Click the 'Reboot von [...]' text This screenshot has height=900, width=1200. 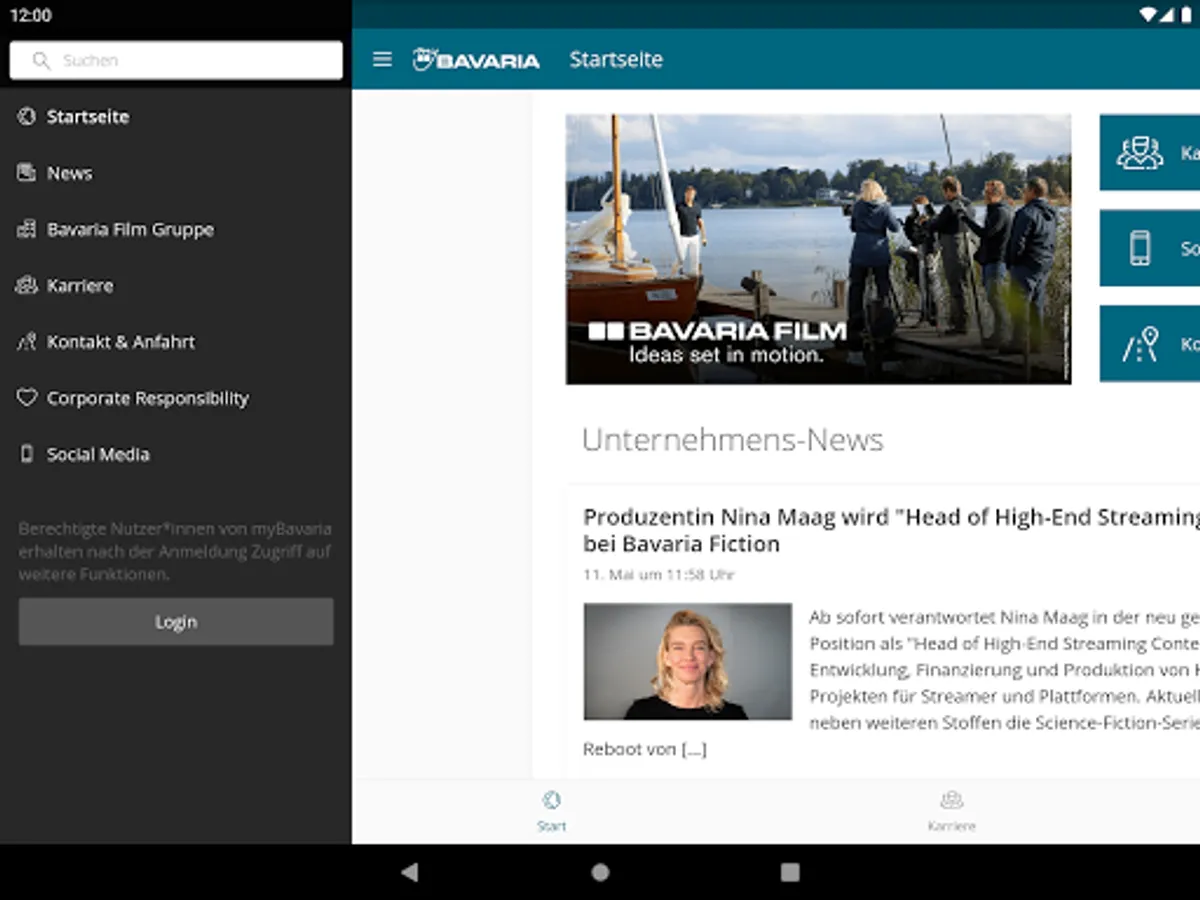point(645,749)
